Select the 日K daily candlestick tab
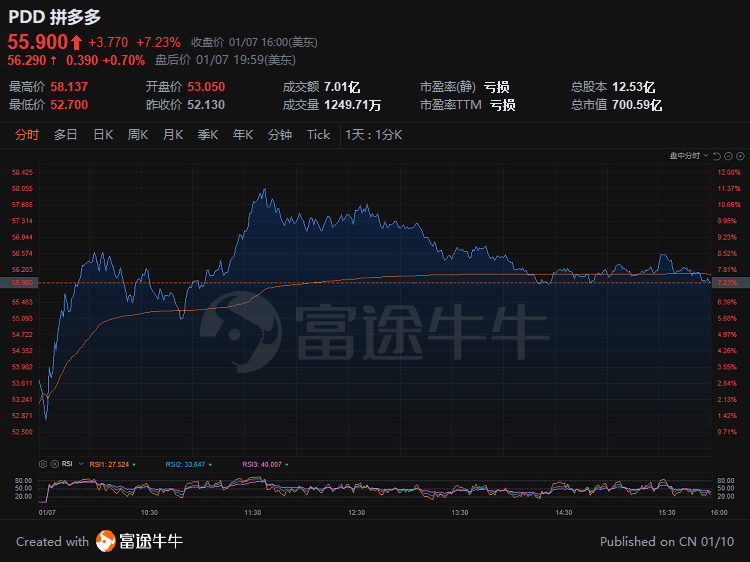Image resolution: width=750 pixels, height=562 pixels. point(103,135)
